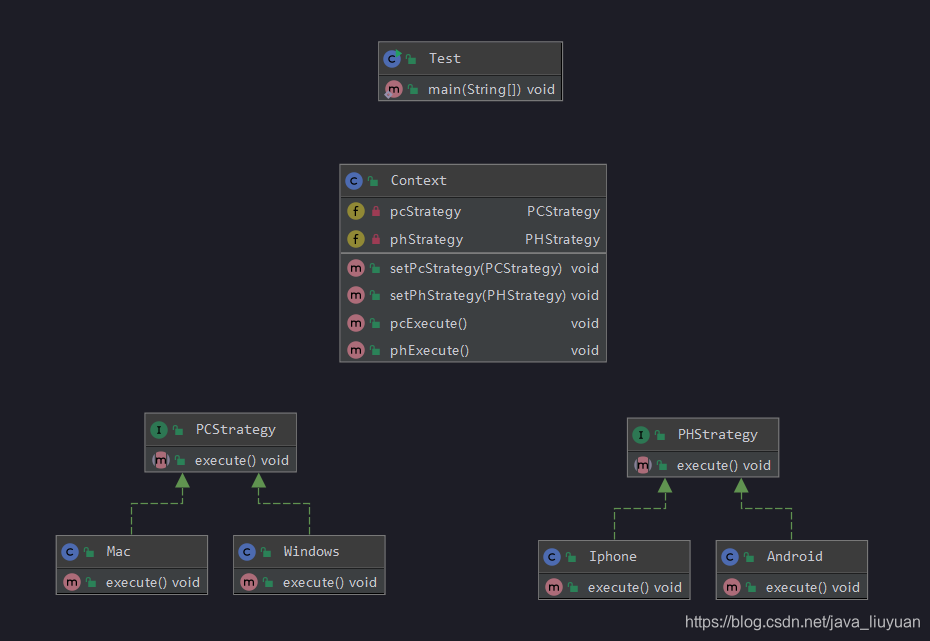The height and width of the screenshot is (641, 930).
Task: Click the interface icon beside PCStrategy title
Action: click(158, 430)
